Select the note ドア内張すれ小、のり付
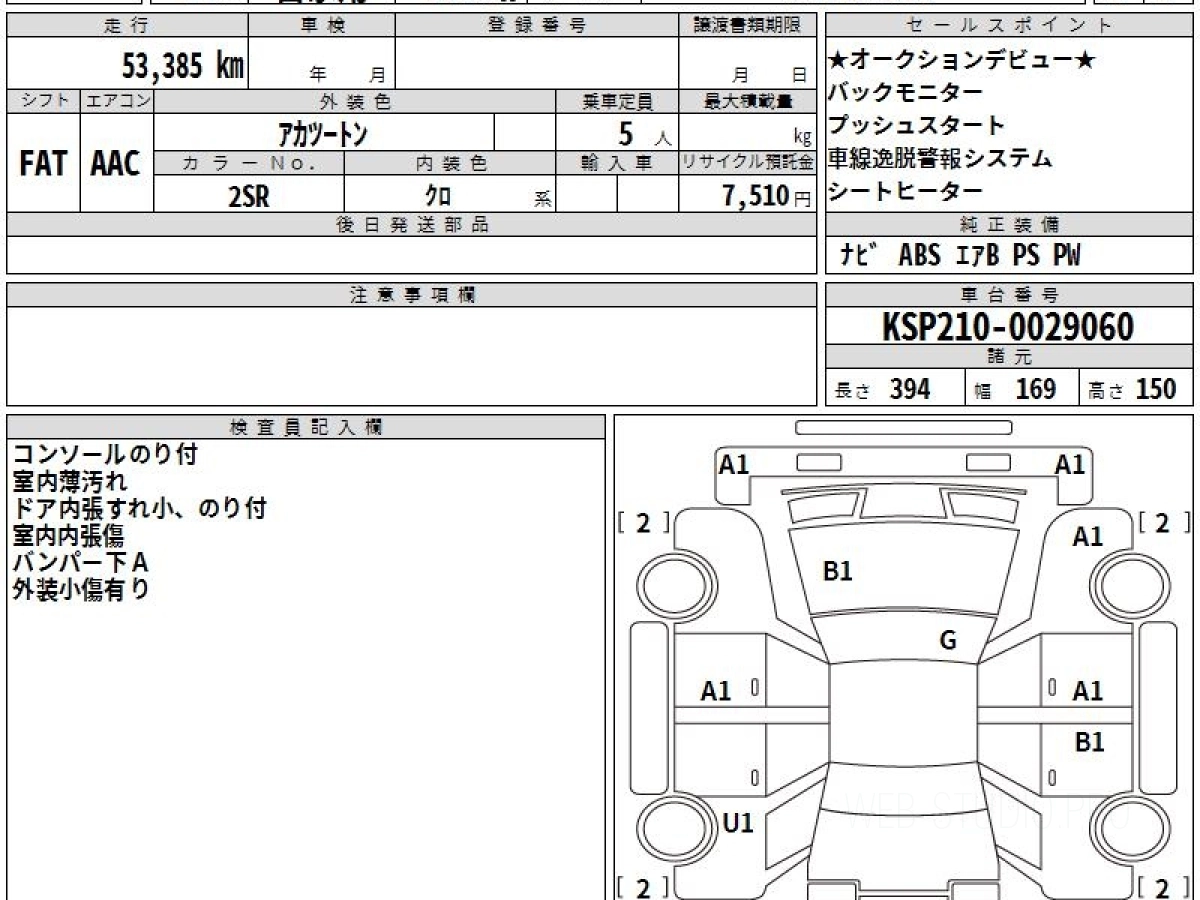This screenshot has height=900, width=1200. [x=140, y=509]
